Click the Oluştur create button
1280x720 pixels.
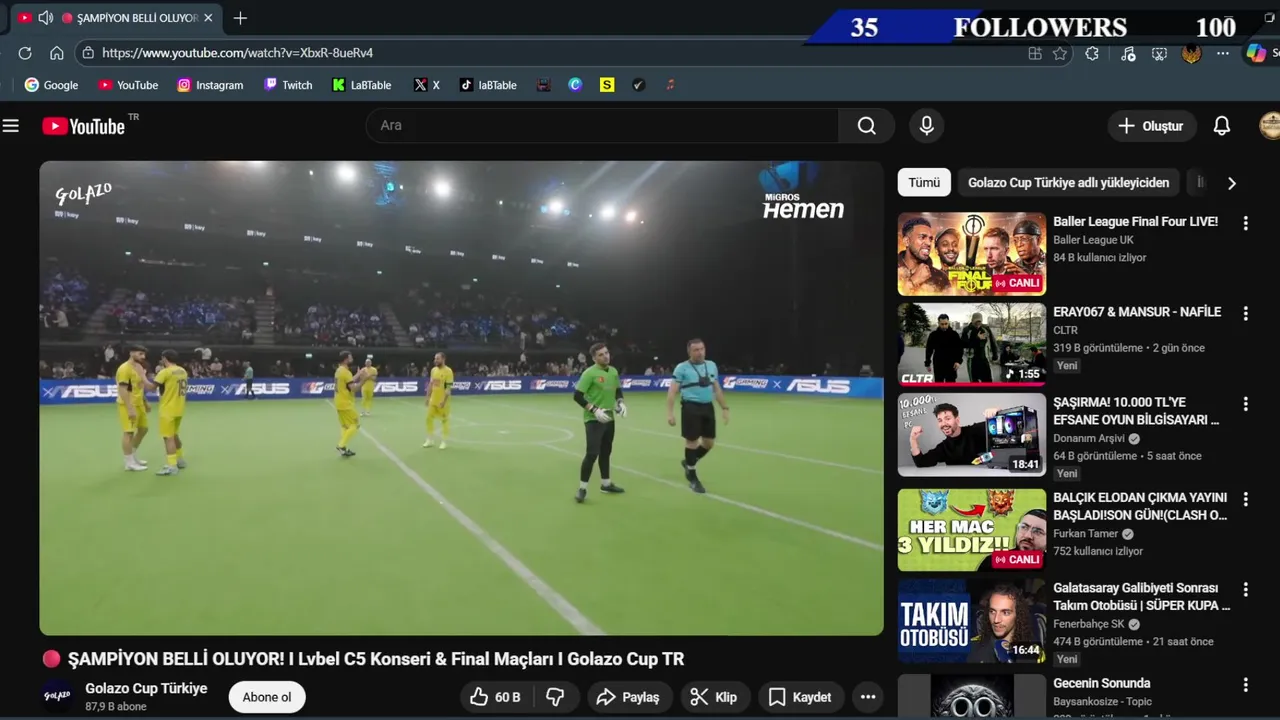(x=1152, y=126)
